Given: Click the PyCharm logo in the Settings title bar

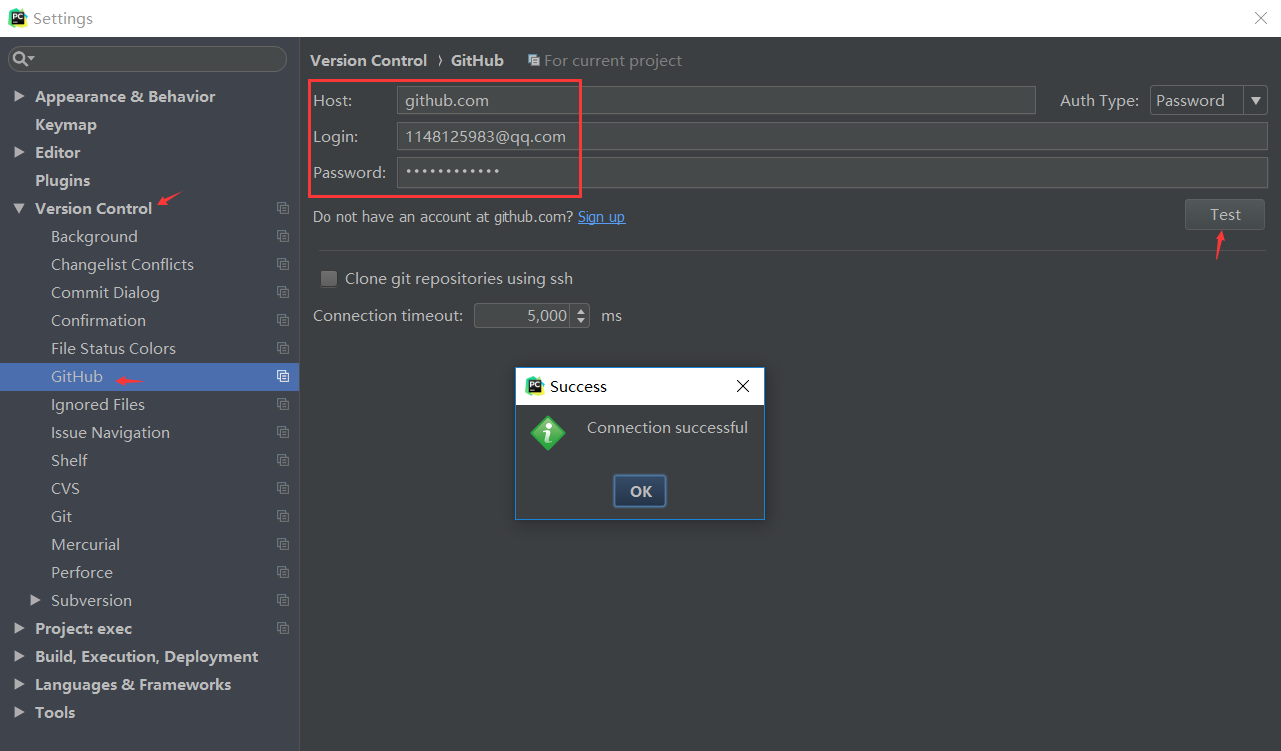Looking at the screenshot, I should [17, 18].
